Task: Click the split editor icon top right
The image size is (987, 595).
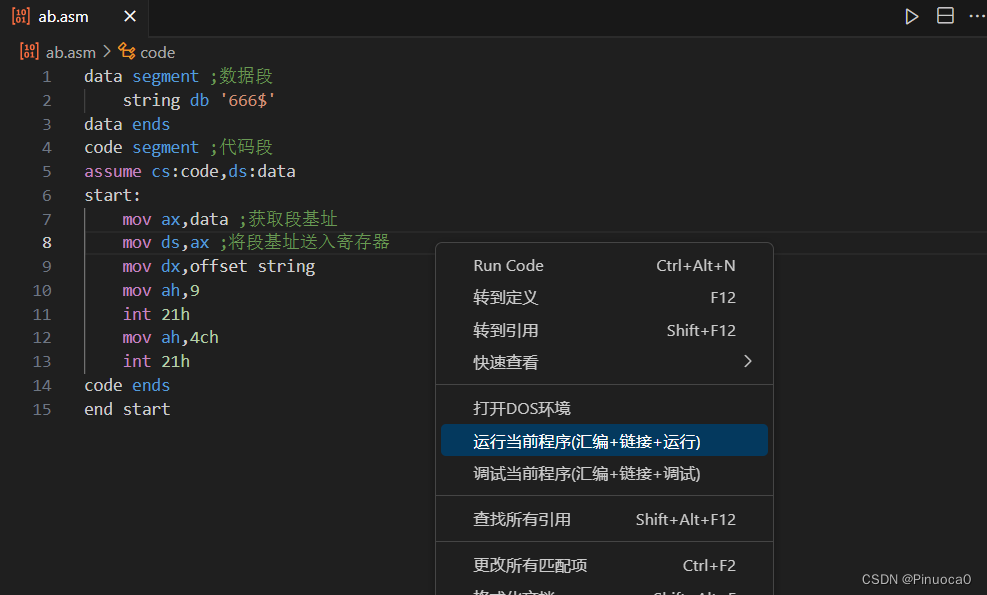Action: pyautogui.click(x=945, y=16)
